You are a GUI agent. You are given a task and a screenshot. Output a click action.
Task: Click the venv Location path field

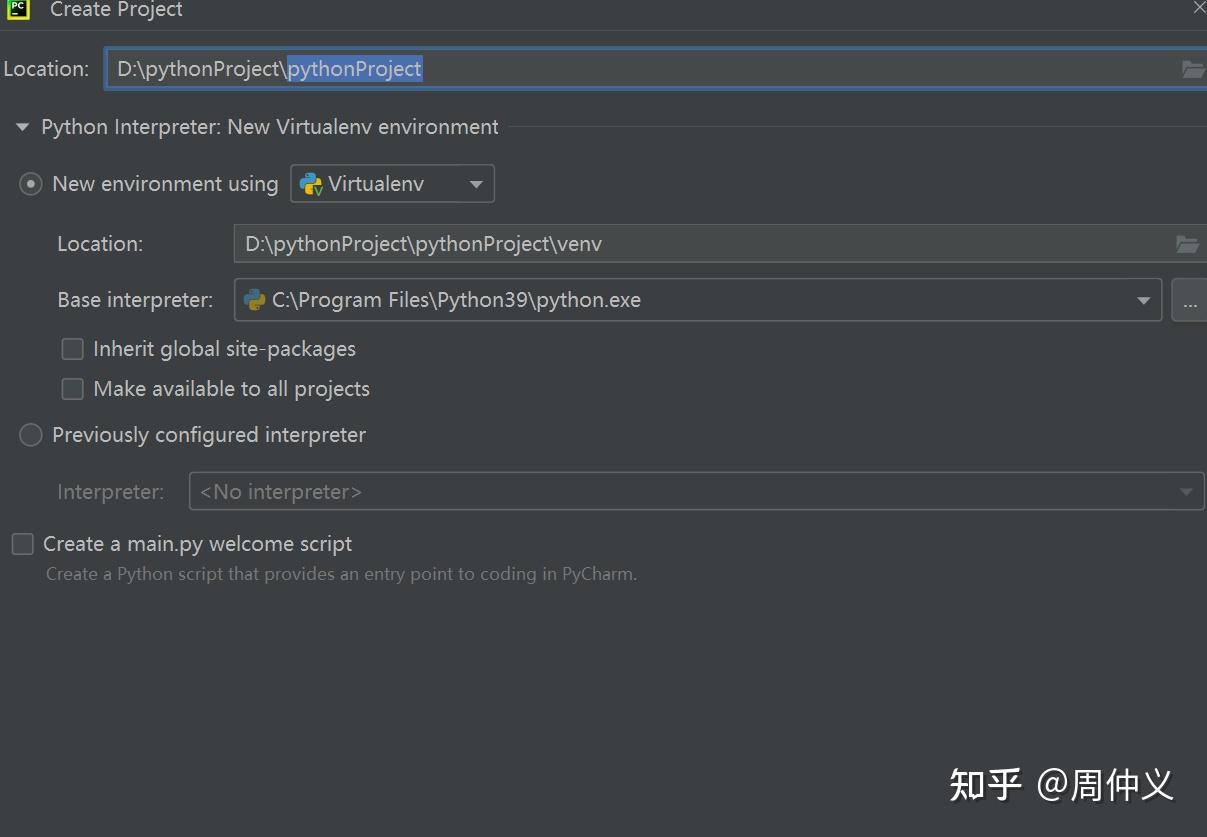tap(719, 244)
